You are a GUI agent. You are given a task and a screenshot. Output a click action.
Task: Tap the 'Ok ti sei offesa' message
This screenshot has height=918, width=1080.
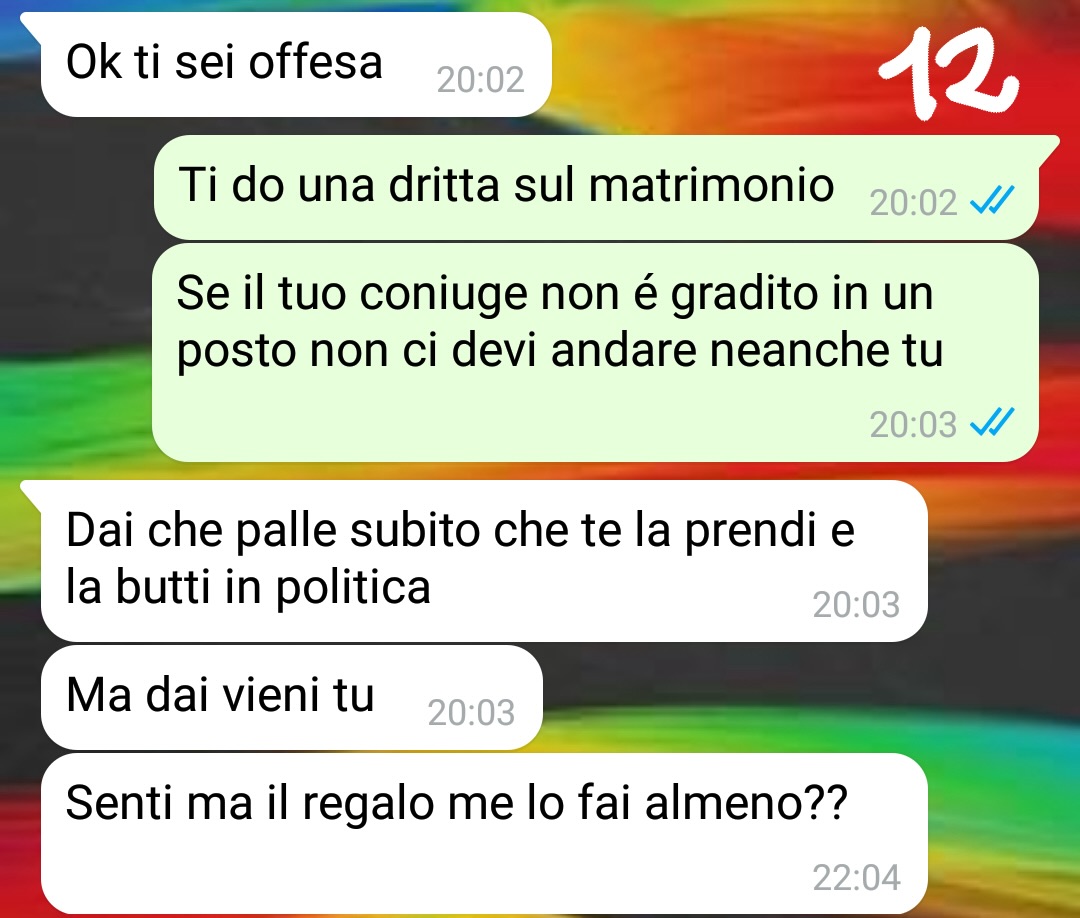(296, 65)
